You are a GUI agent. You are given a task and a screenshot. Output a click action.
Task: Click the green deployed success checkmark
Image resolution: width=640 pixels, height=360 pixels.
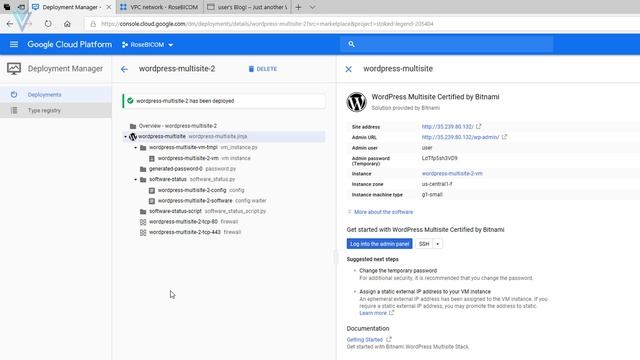tap(130, 101)
